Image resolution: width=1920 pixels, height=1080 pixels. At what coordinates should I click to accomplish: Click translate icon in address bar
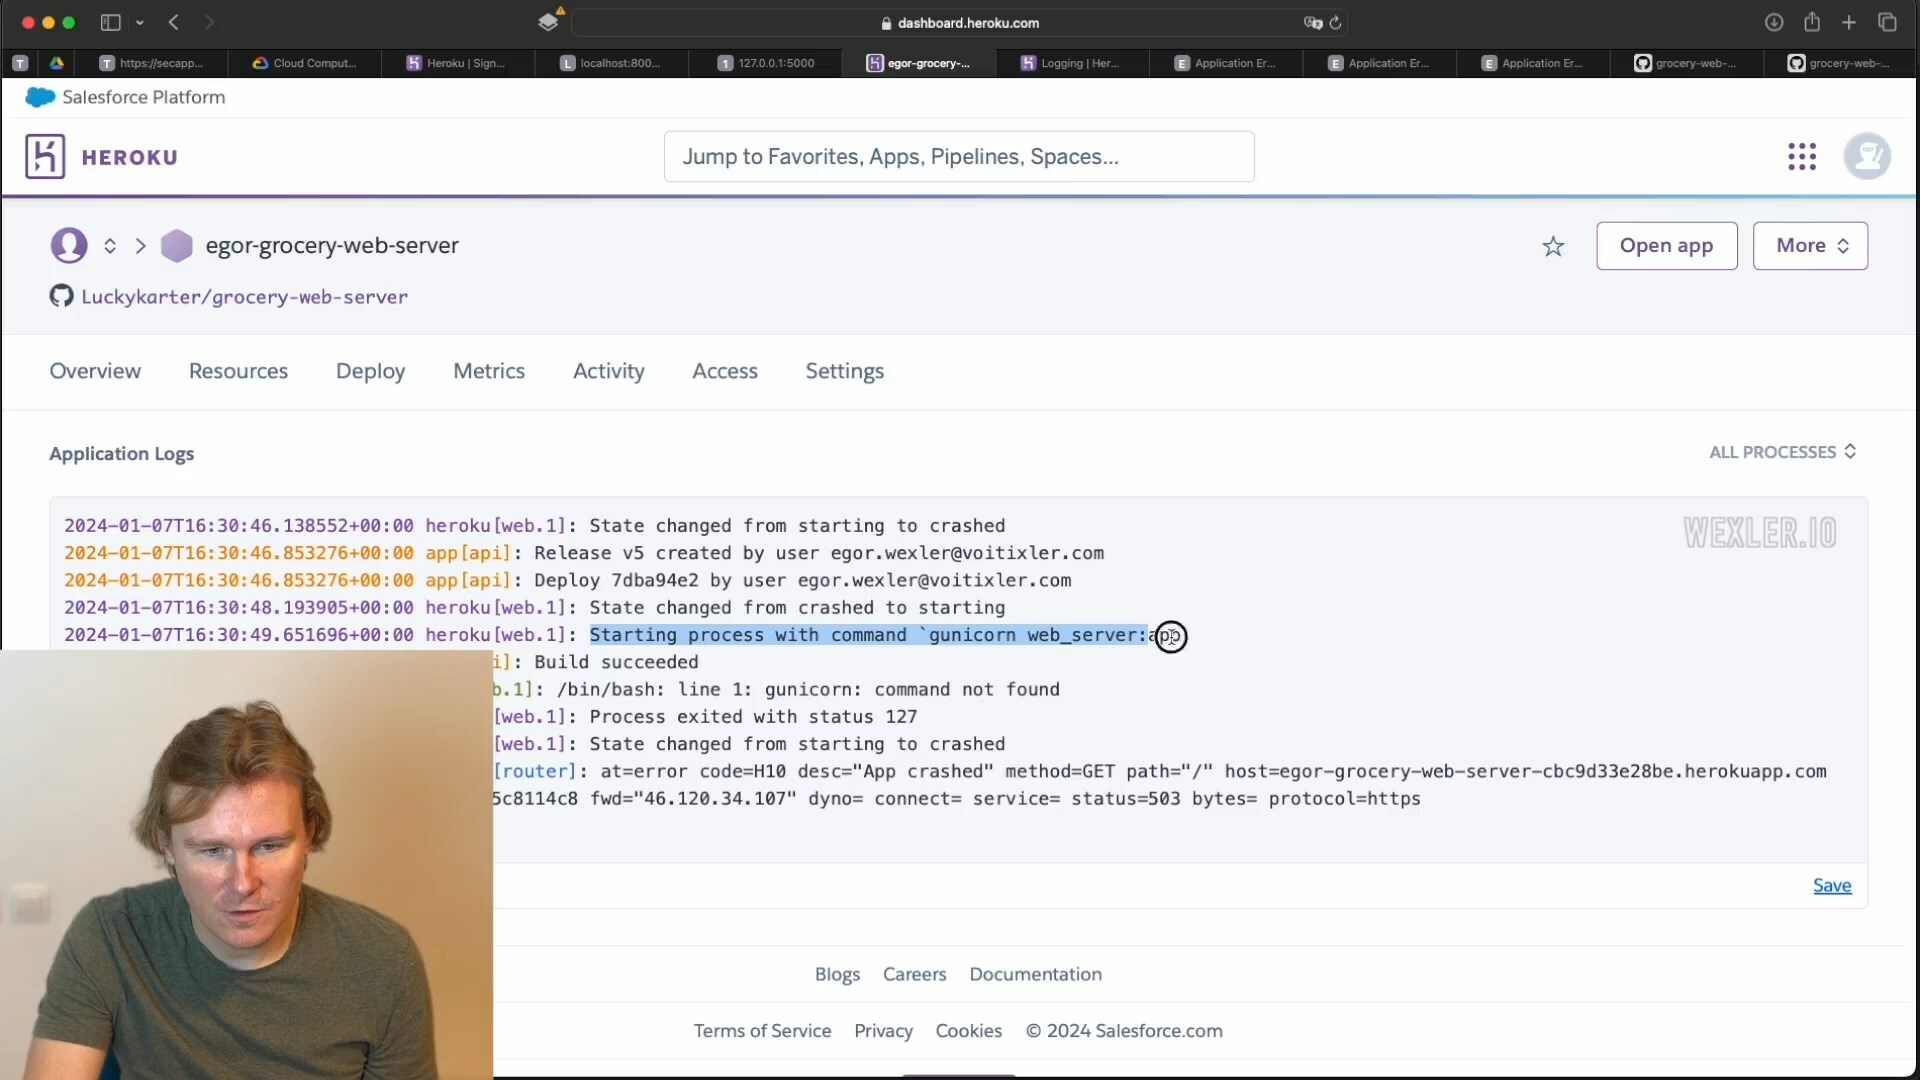(x=1313, y=23)
